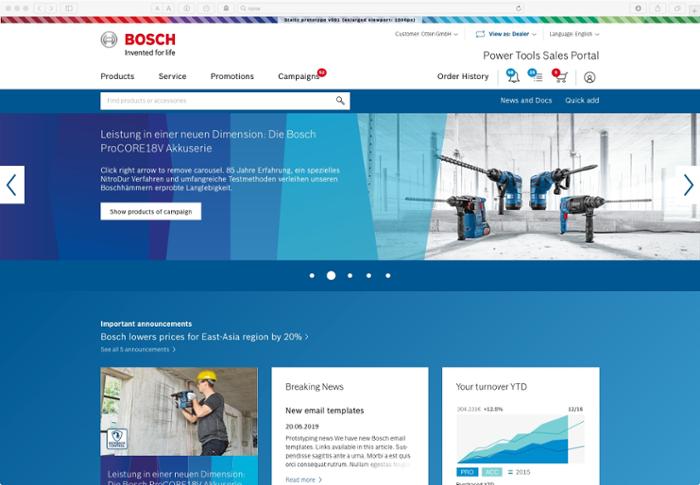Click the search magnifier icon
The height and width of the screenshot is (485, 700).
click(x=340, y=100)
